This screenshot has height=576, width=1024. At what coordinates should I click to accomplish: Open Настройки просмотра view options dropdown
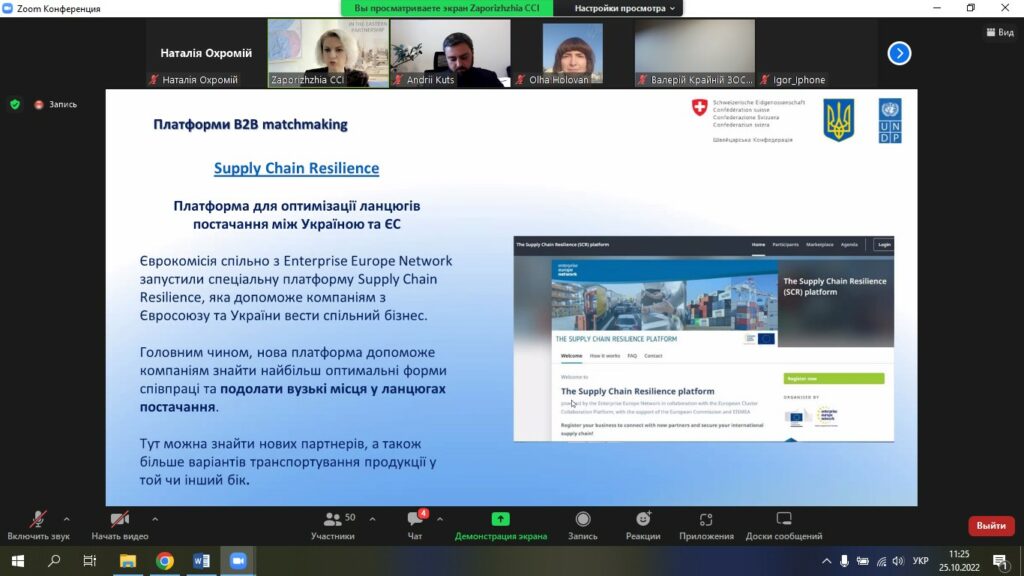(624, 8)
